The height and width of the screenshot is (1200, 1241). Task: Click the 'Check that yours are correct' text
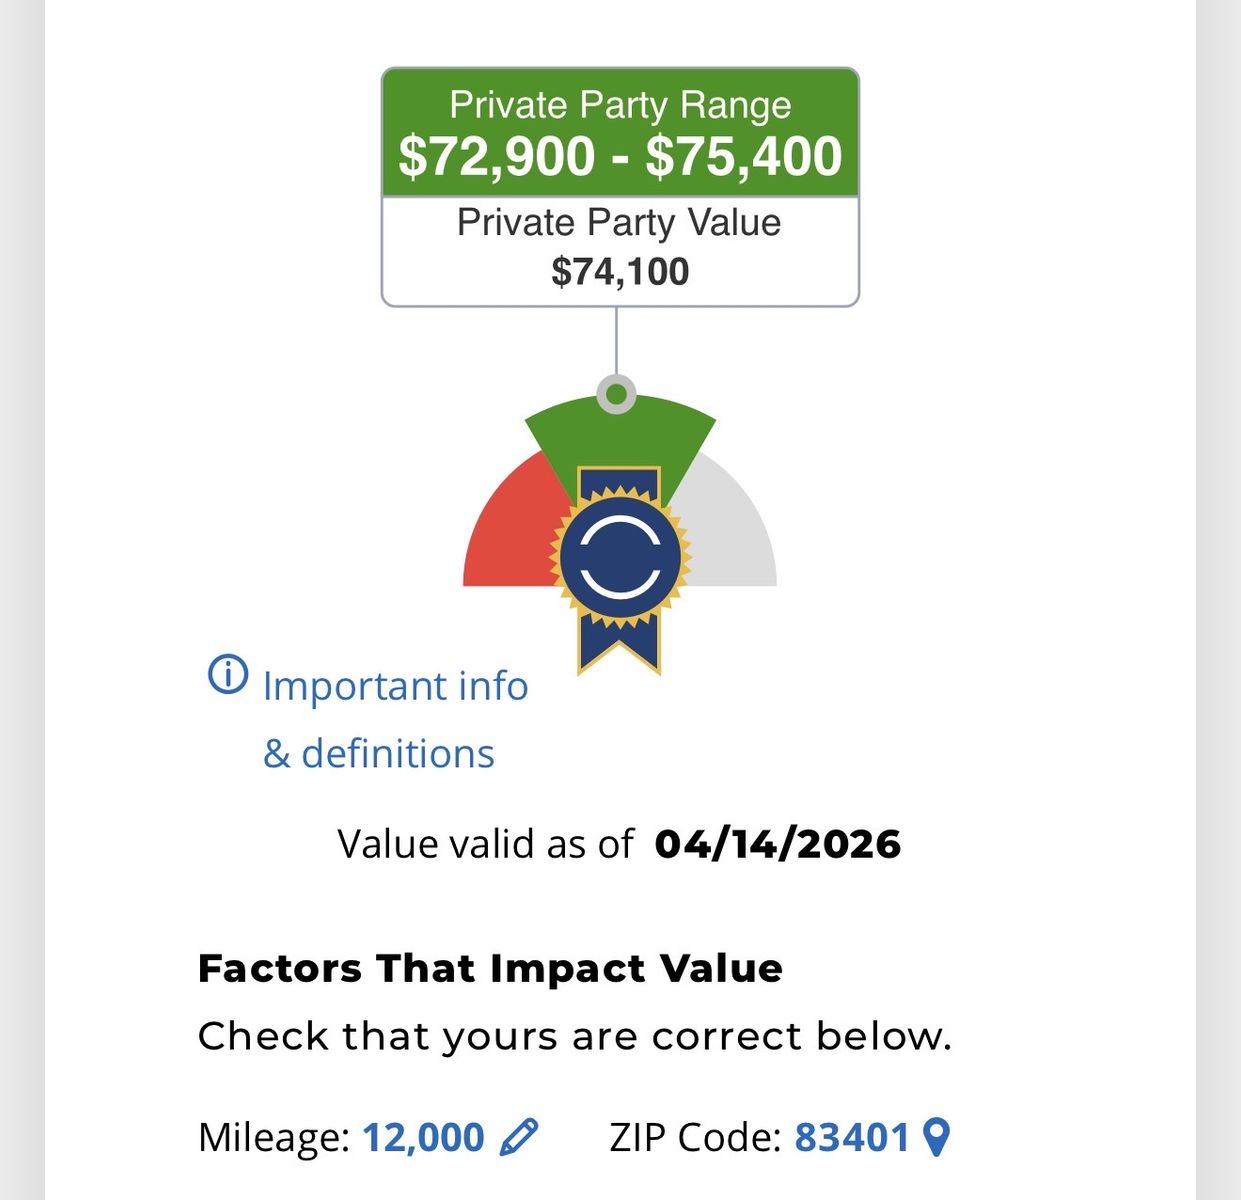pos(574,1036)
